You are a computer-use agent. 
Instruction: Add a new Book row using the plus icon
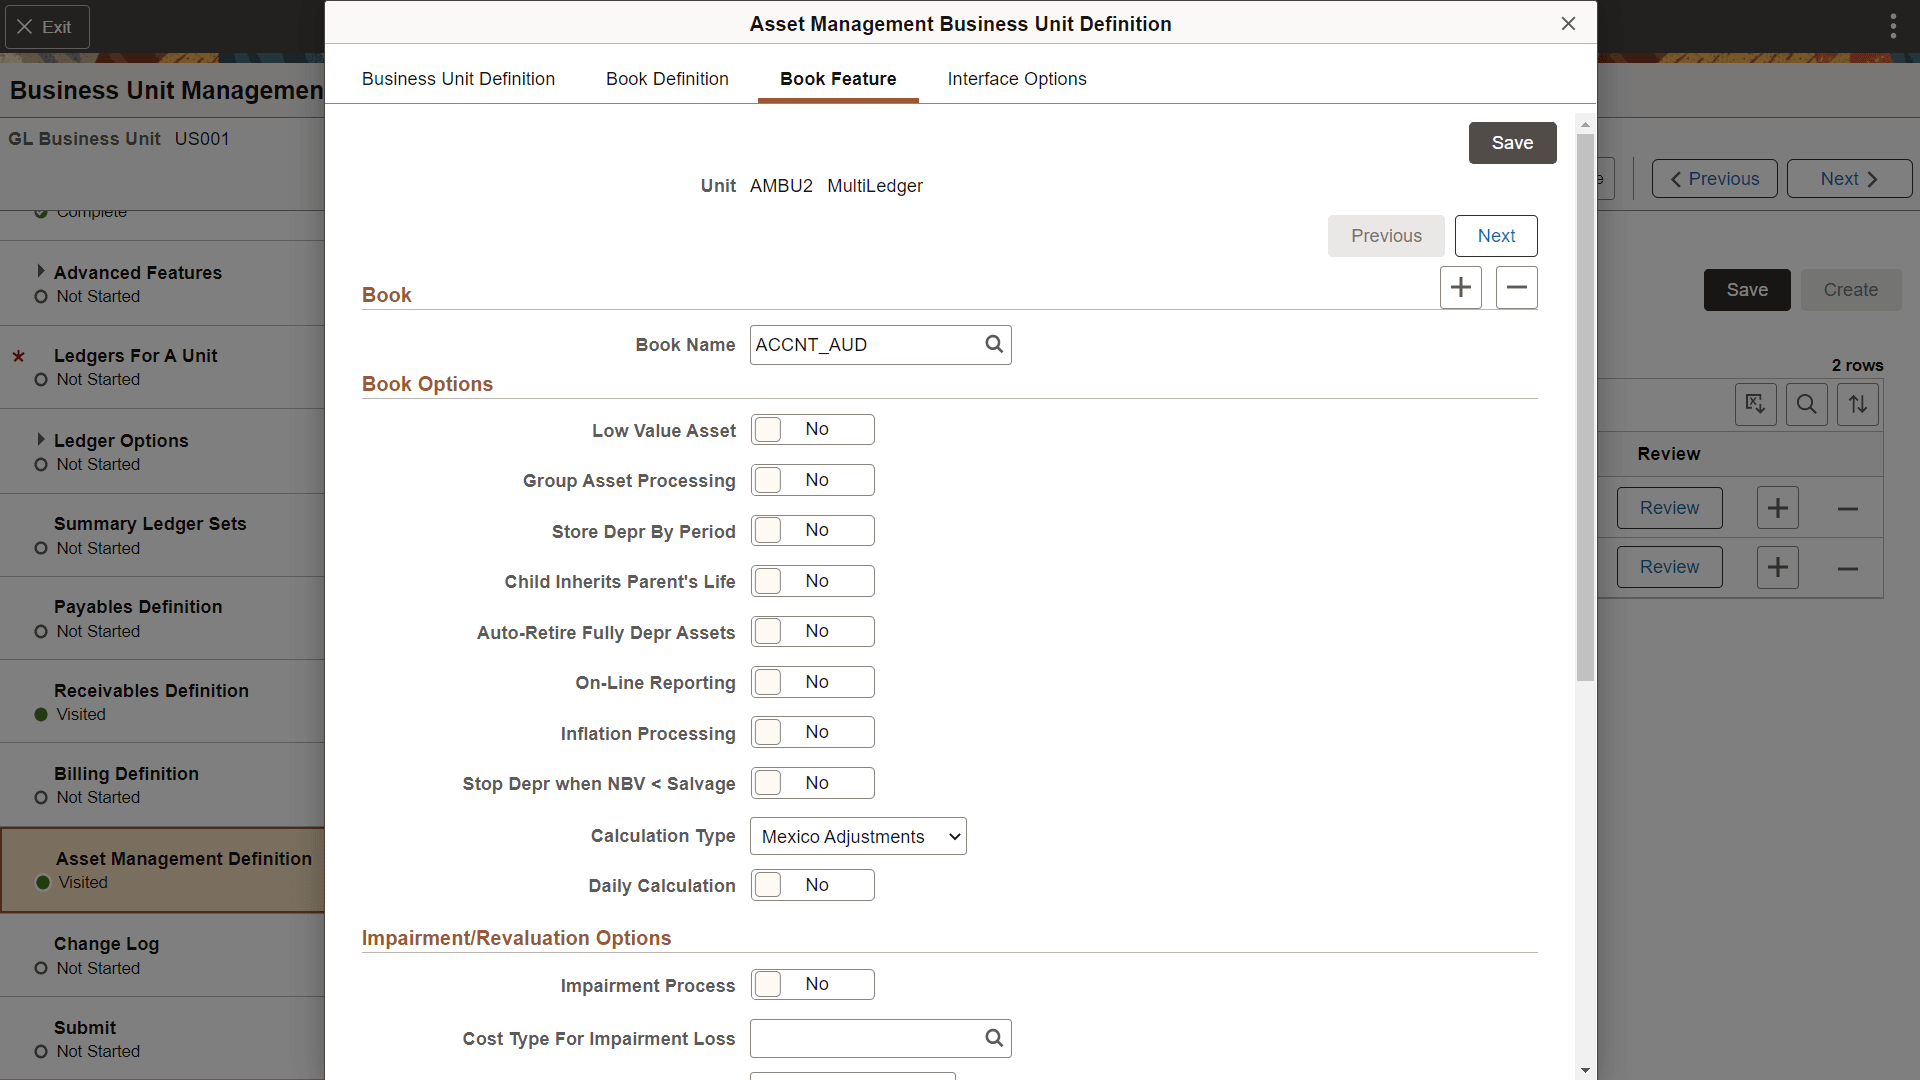(x=1460, y=287)
